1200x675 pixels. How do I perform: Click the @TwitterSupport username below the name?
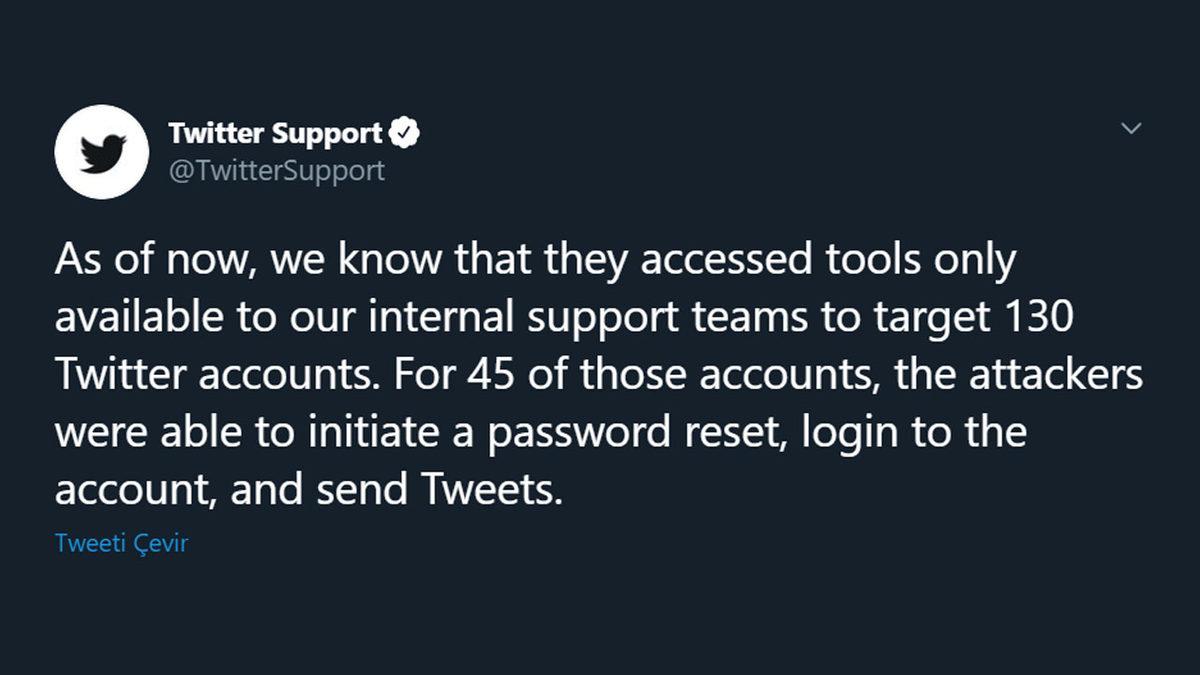pos(276,170)
